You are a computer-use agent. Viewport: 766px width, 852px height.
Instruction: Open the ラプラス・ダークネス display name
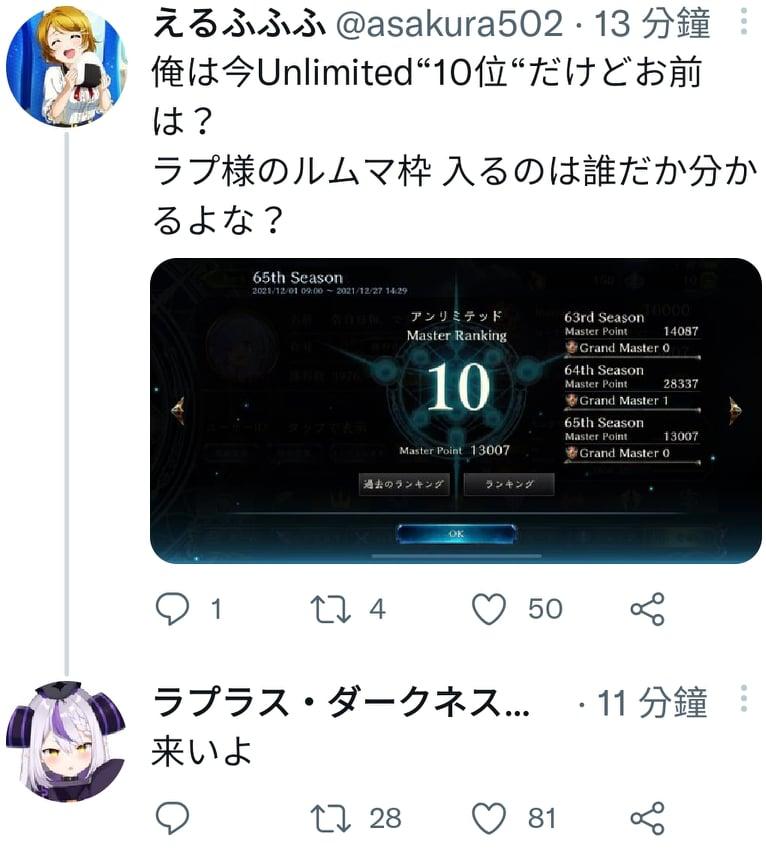tap(341, 702)
